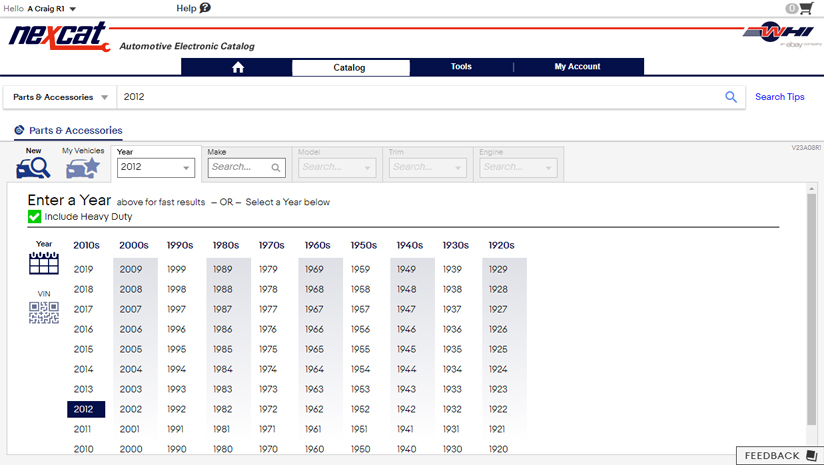This screenshot has height=465, width=824.
Task: Select year 2005
Action: click(130, 349)
